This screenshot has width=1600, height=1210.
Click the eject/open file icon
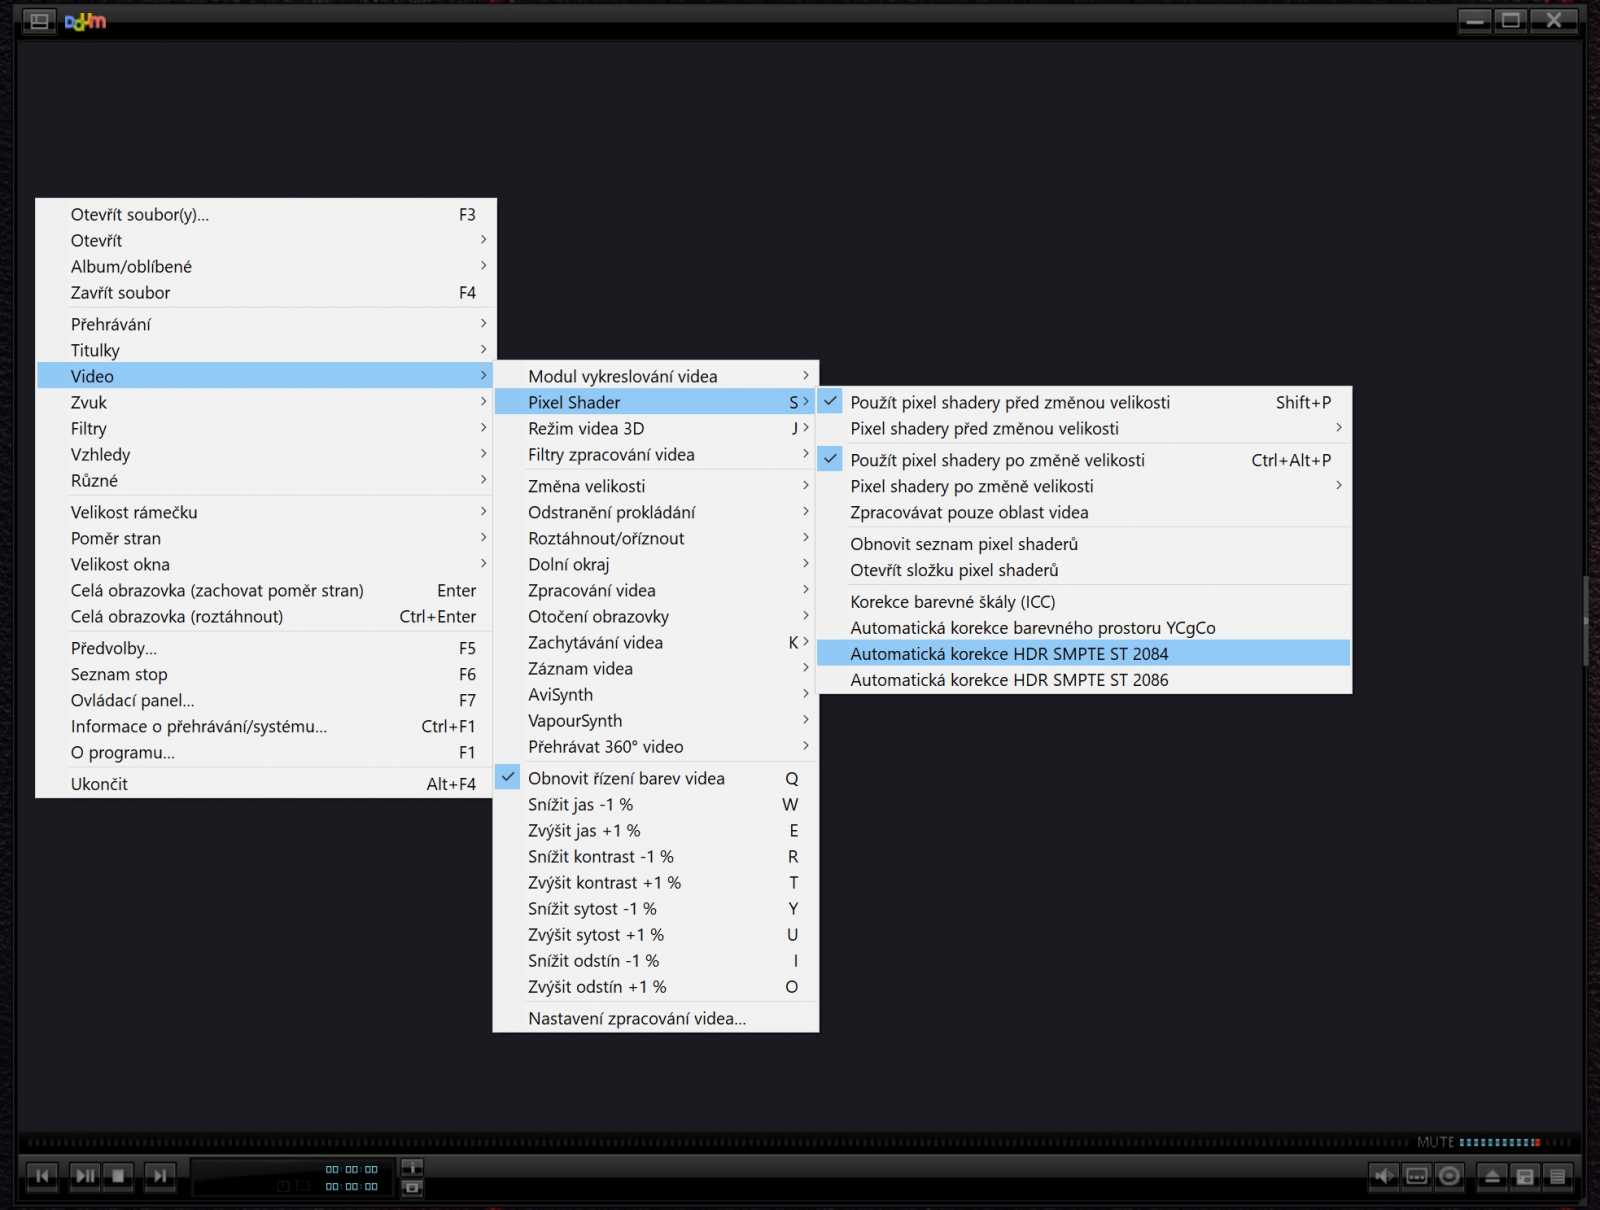pos(1492,1176)
